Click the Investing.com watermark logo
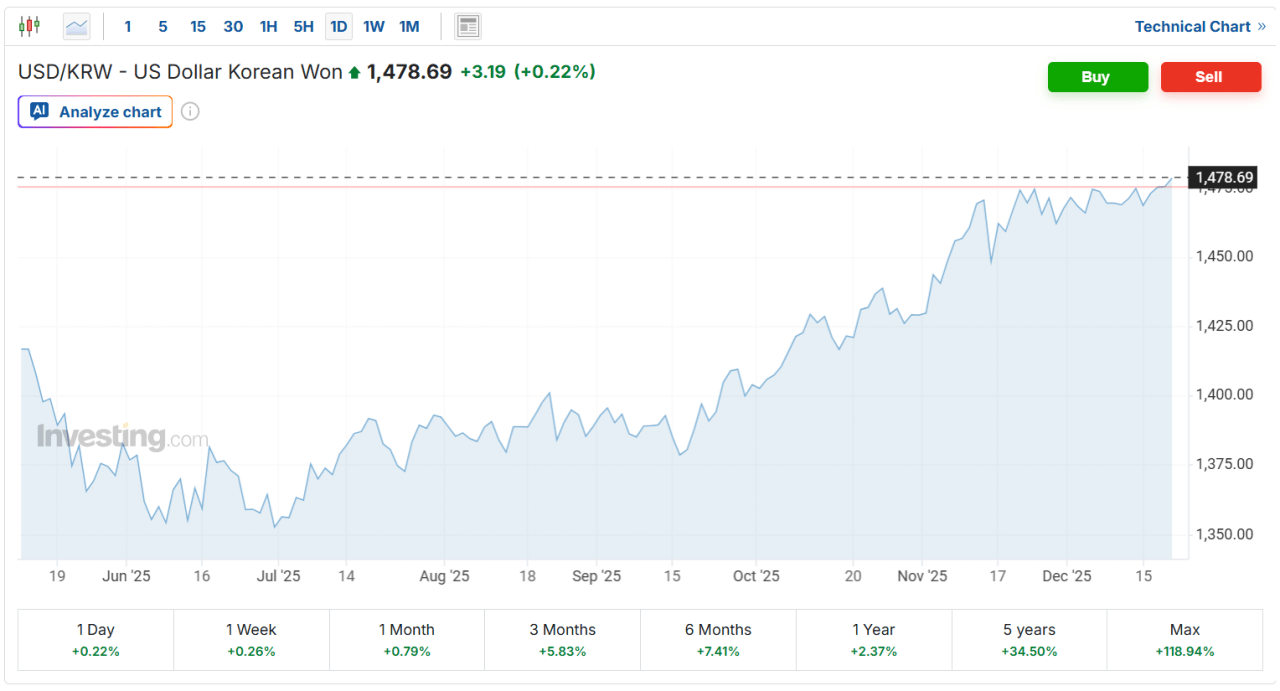The width and height of the screenshot is (1280, 691). point(122,437)
